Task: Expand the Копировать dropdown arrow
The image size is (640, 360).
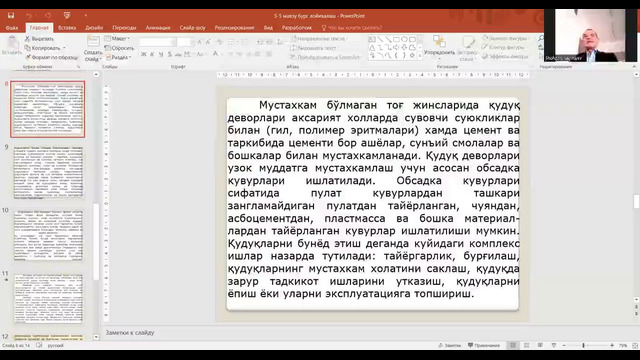Action: (x=64, y=48)
